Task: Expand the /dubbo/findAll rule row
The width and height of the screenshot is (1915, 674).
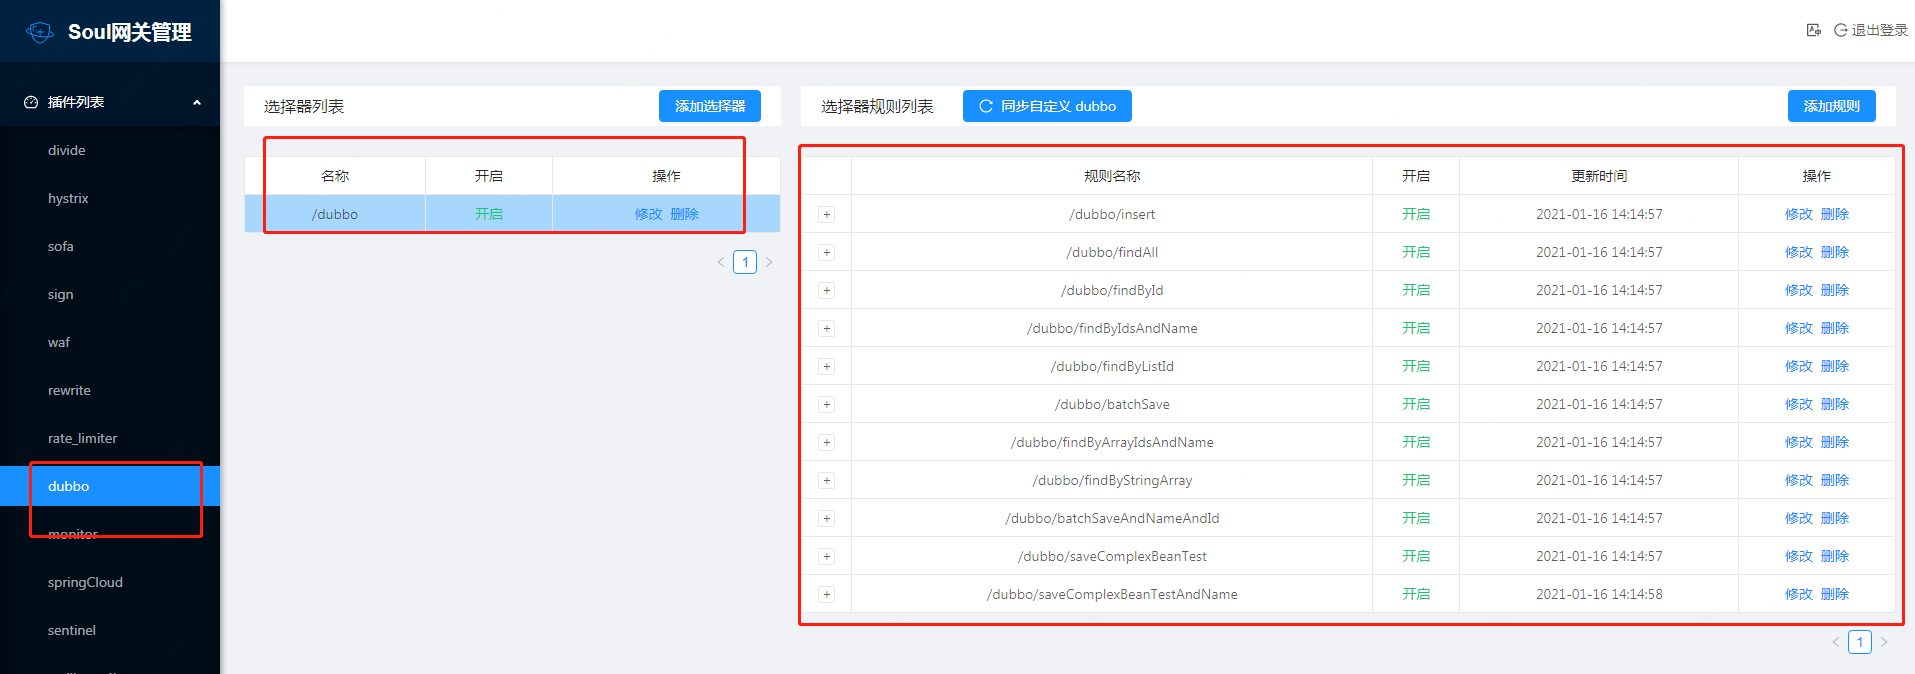Action: [x=827, y=252]
